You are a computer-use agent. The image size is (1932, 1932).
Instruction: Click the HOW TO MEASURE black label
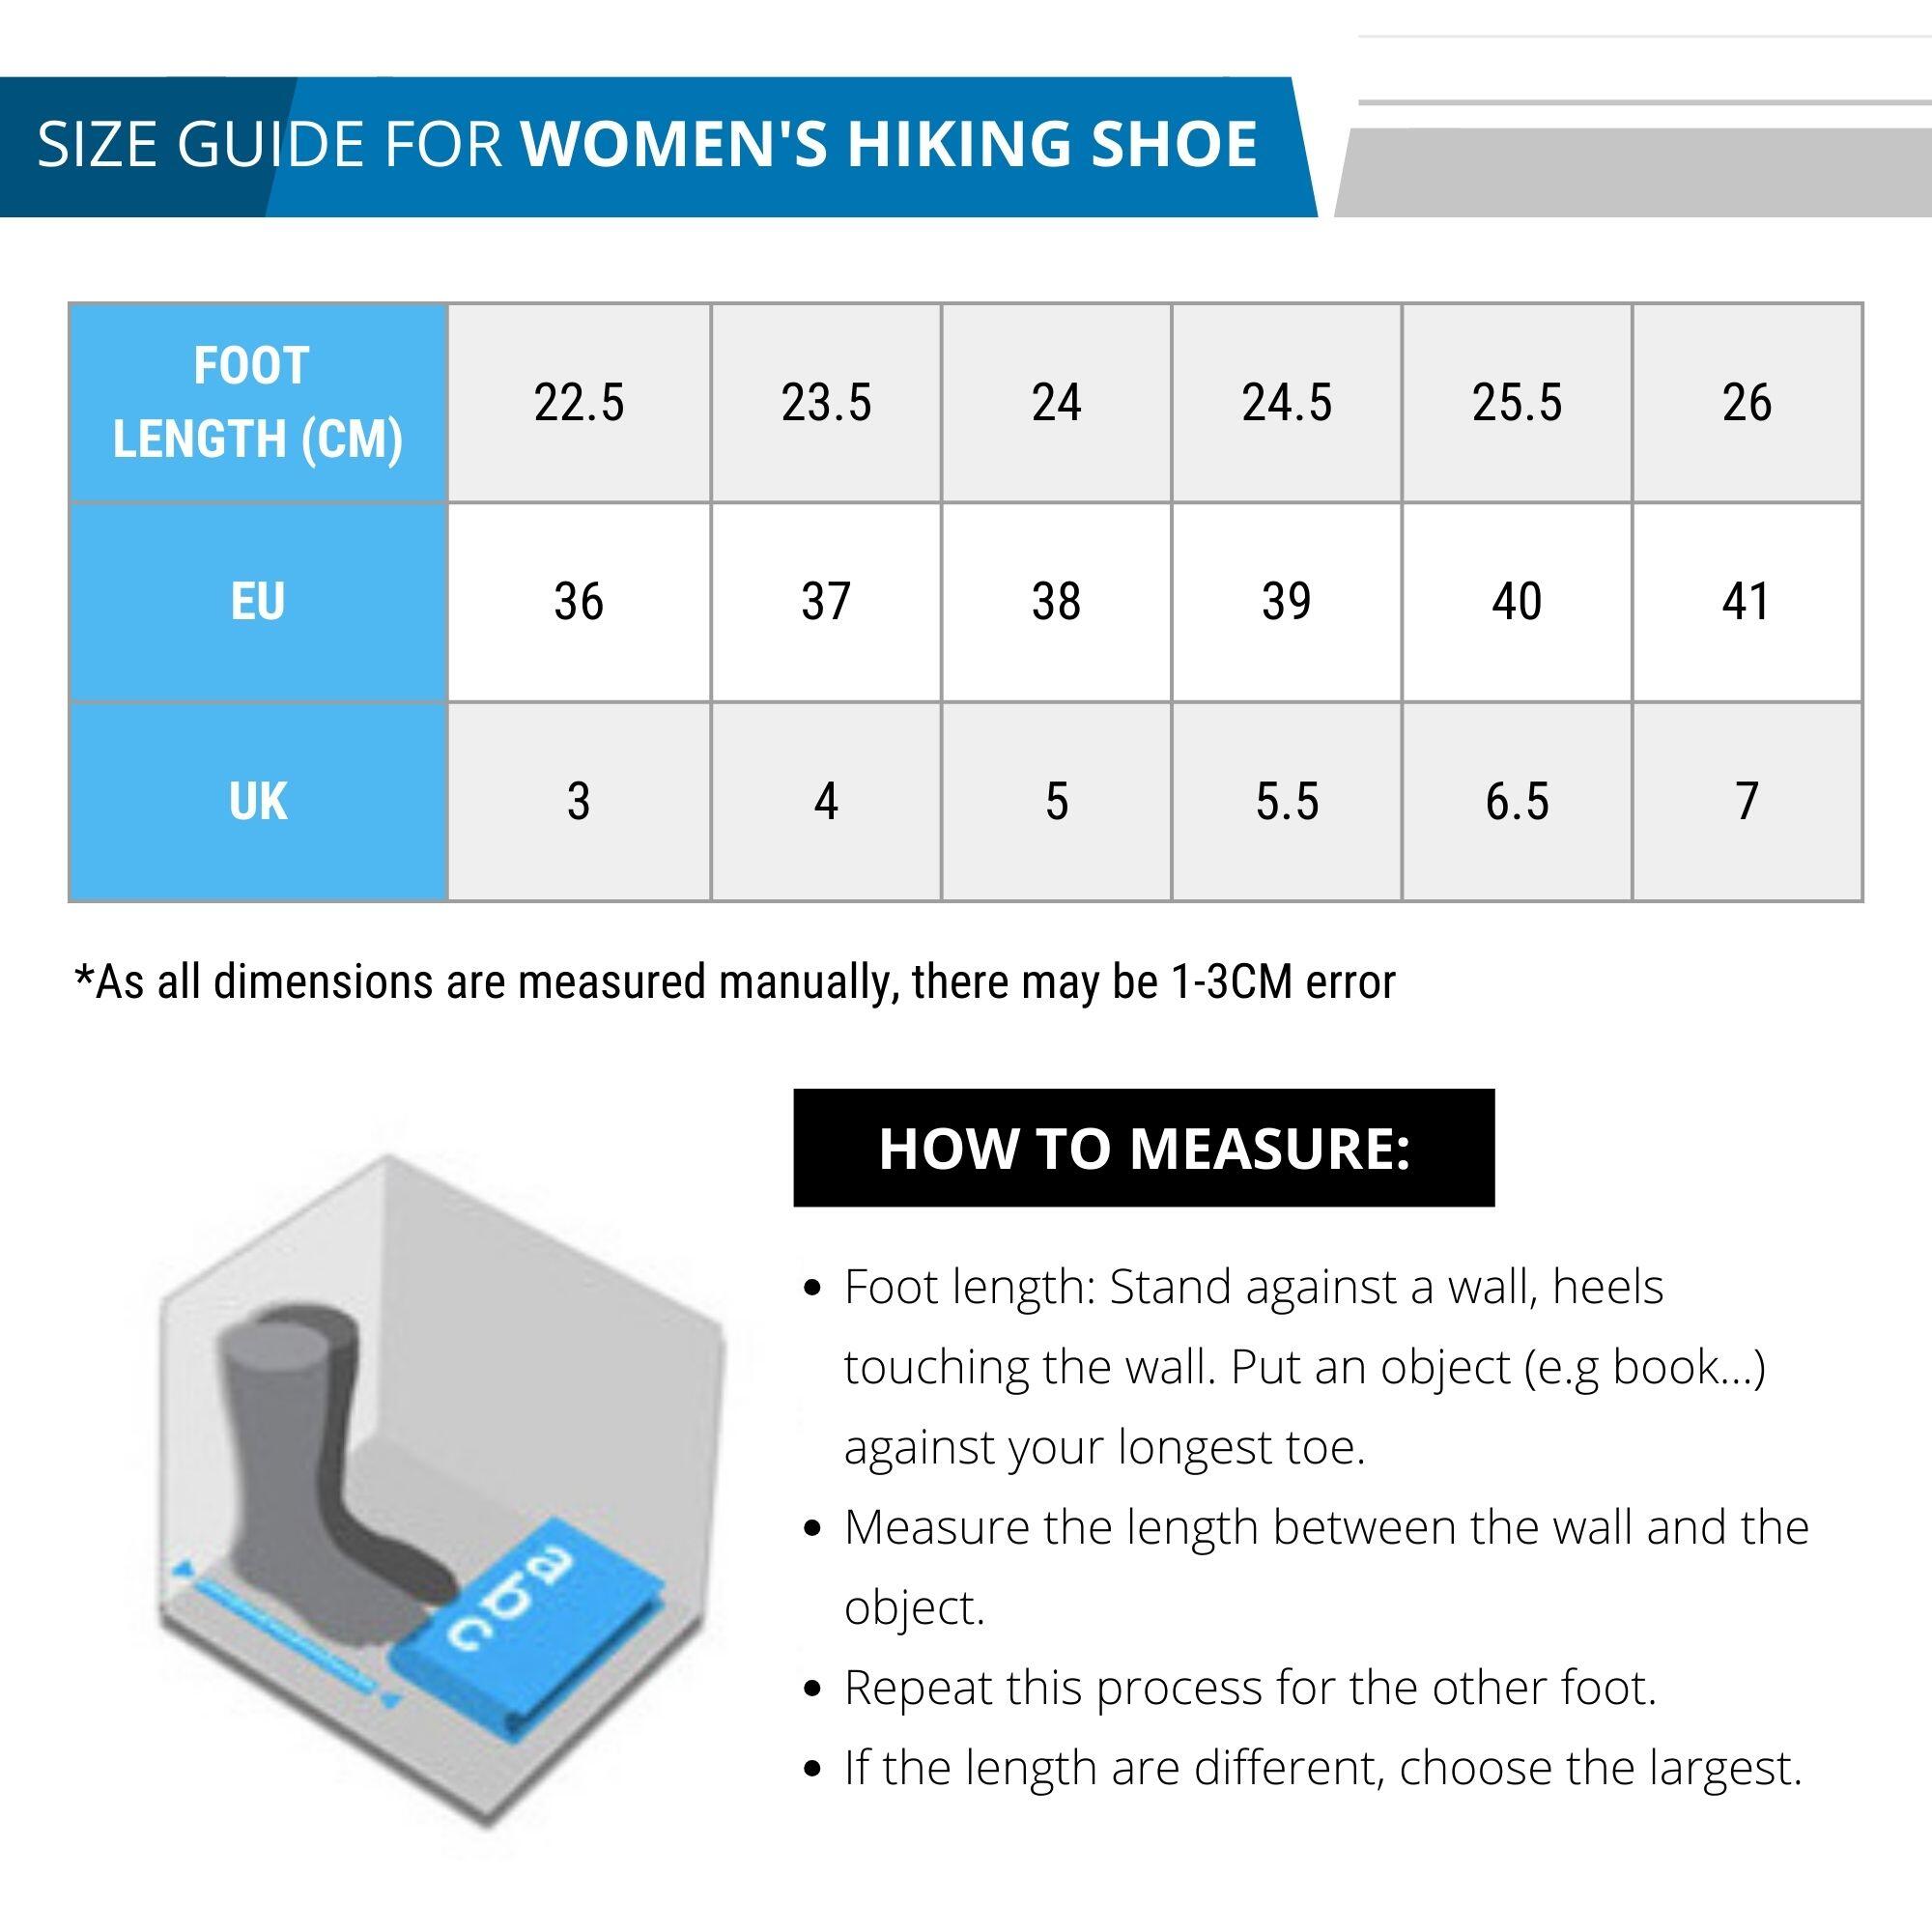(1143, 1148)
